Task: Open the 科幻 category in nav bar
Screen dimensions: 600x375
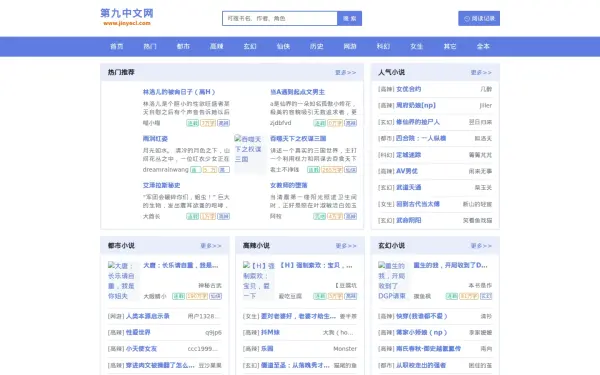Action: [383, 46]
